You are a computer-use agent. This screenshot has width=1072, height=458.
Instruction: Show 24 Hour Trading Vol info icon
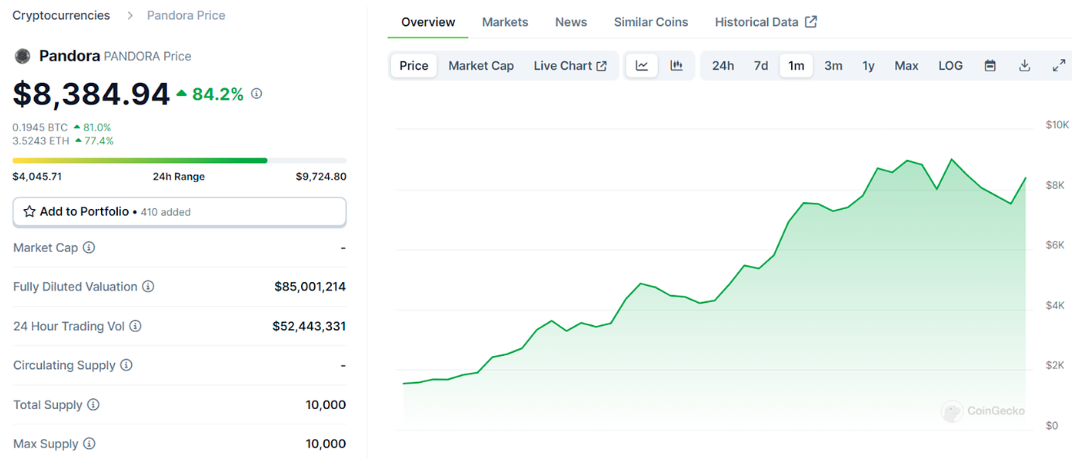tap(135, 326)
